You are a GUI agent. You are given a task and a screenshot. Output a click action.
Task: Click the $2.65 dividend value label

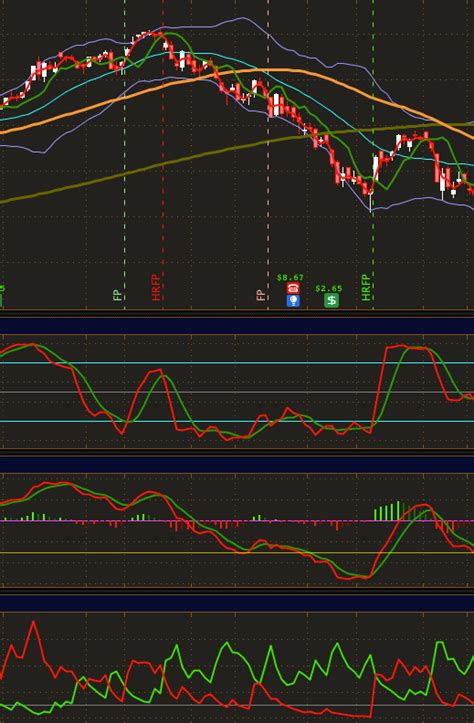pos(329,289)
